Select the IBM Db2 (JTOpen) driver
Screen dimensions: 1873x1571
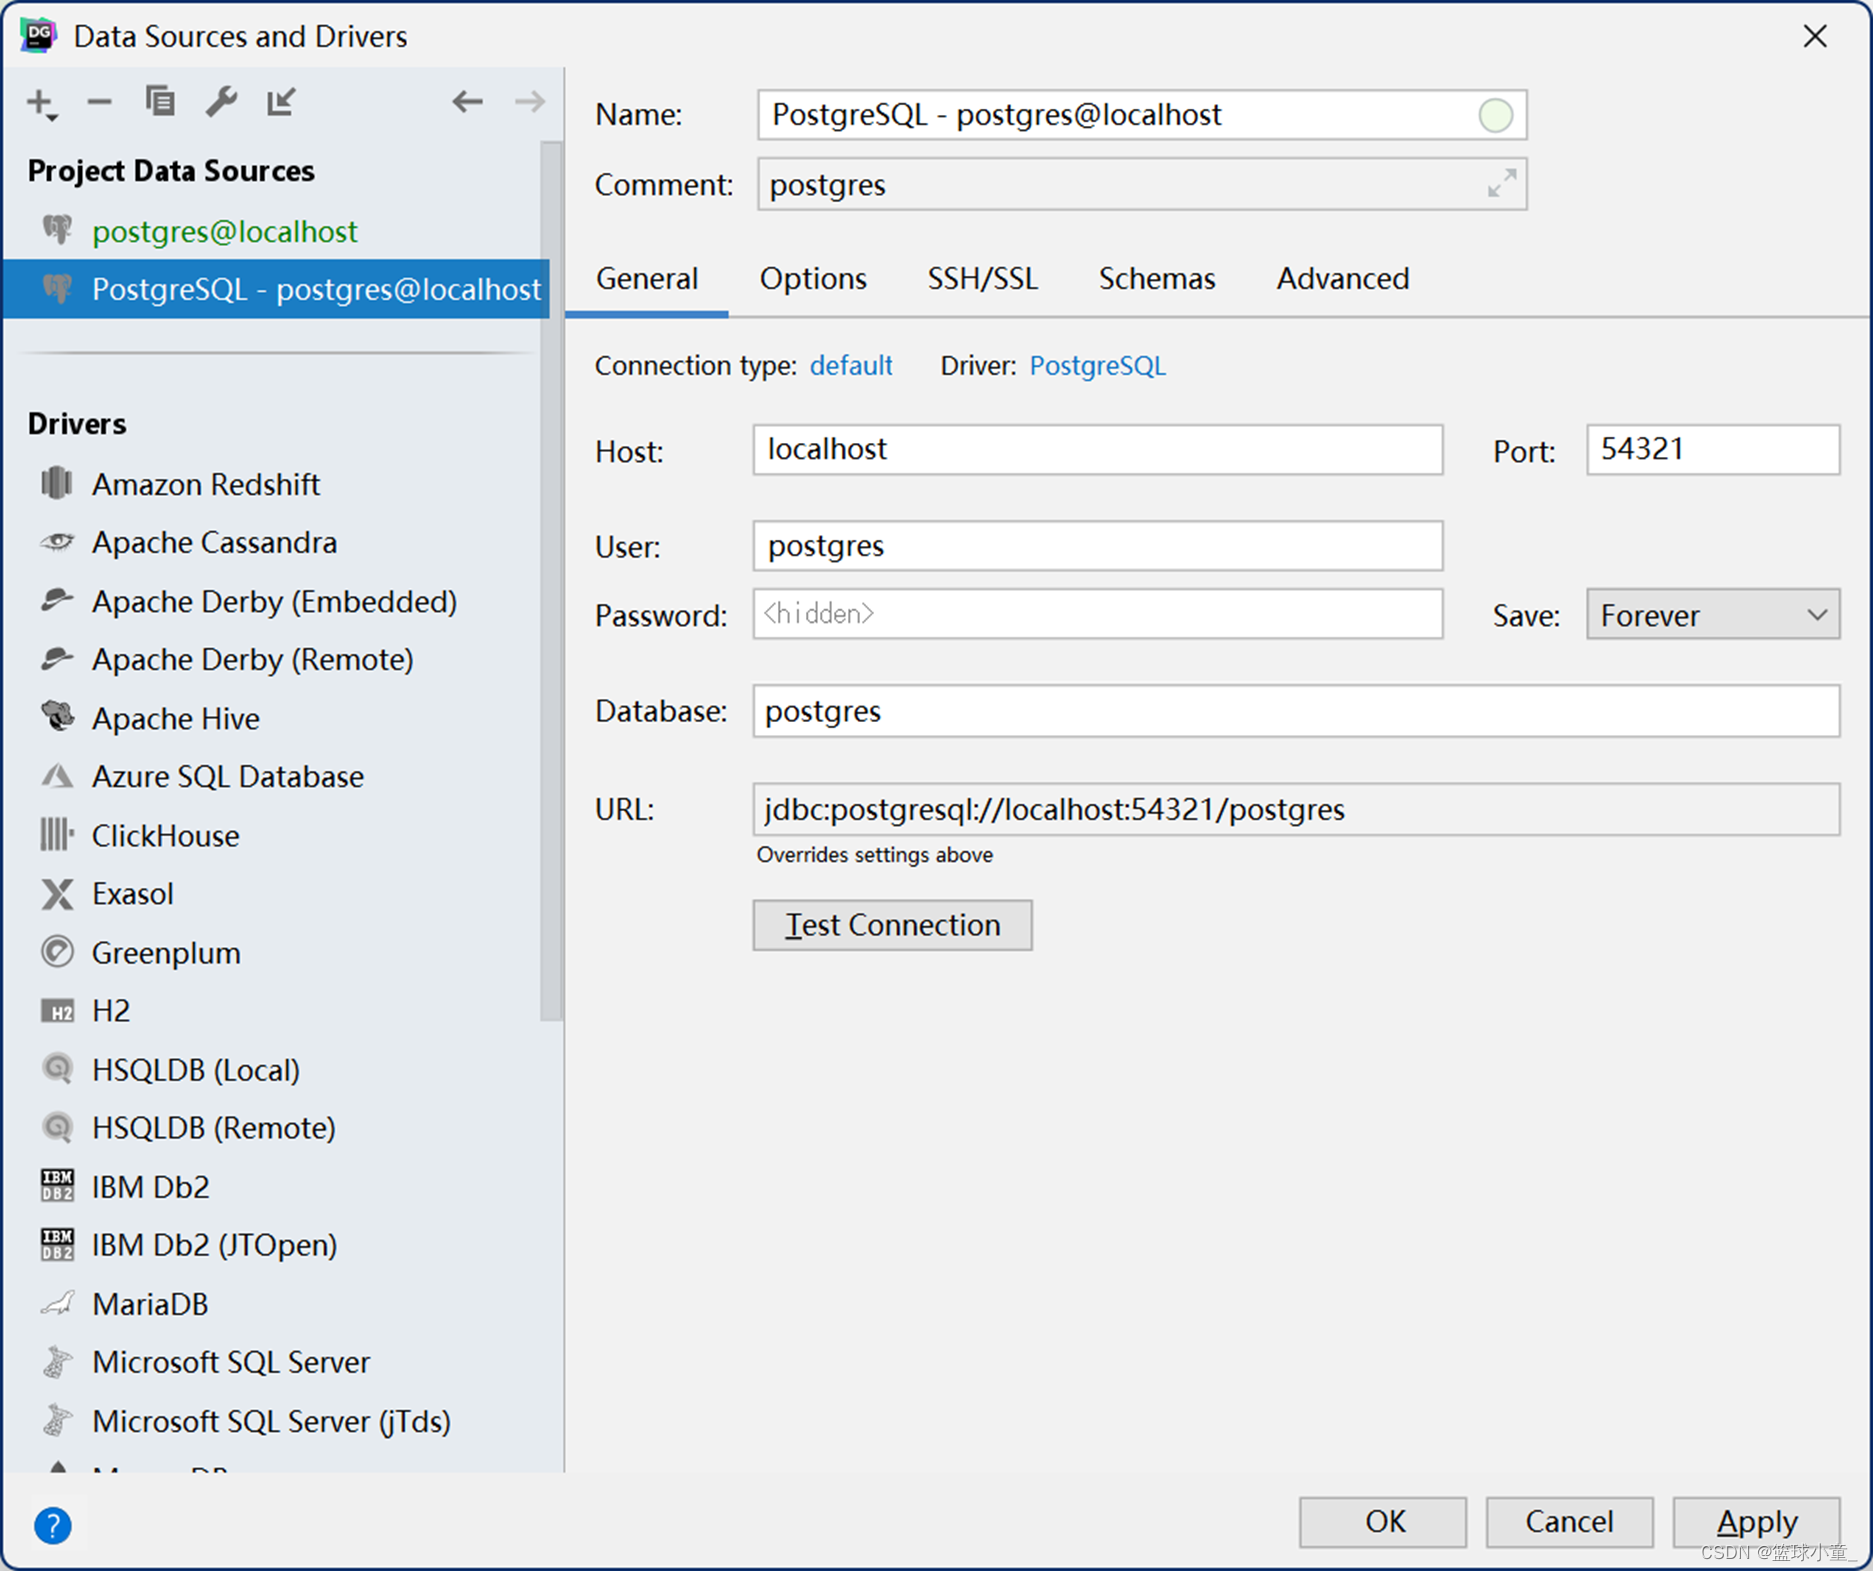[x=214, y=1244]
